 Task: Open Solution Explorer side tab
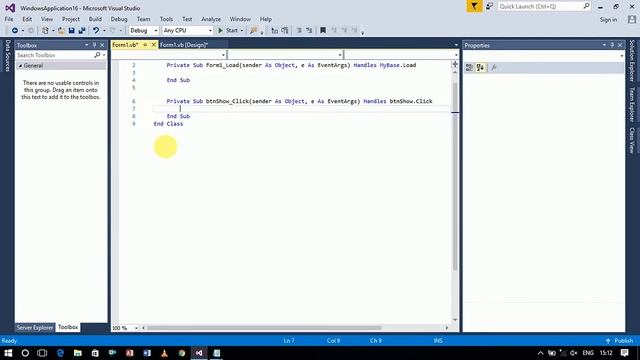click(632, 60)
